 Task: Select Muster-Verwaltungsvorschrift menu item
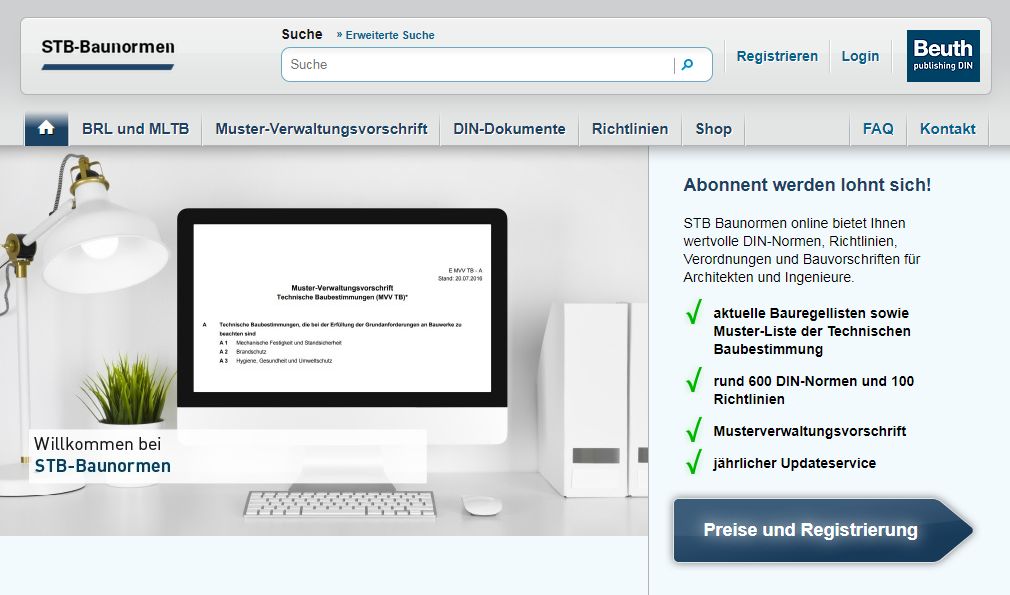(321, 129)
